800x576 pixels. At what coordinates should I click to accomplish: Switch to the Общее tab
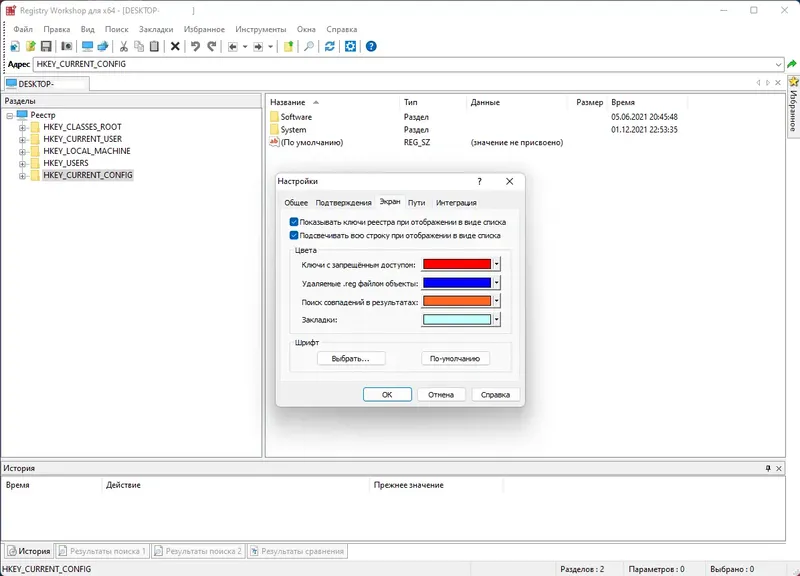296,203
